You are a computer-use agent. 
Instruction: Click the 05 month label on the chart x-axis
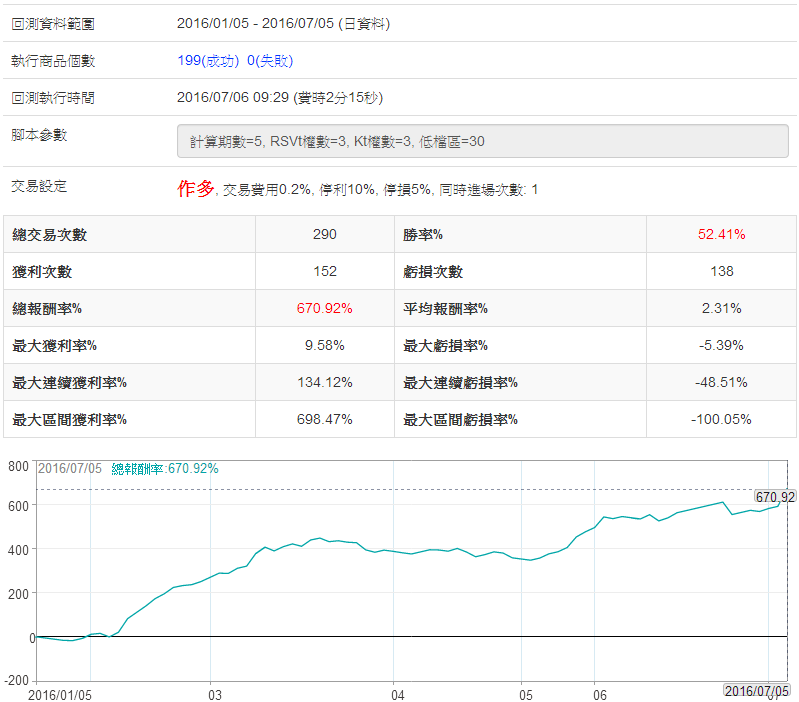[x=525, y=694]
